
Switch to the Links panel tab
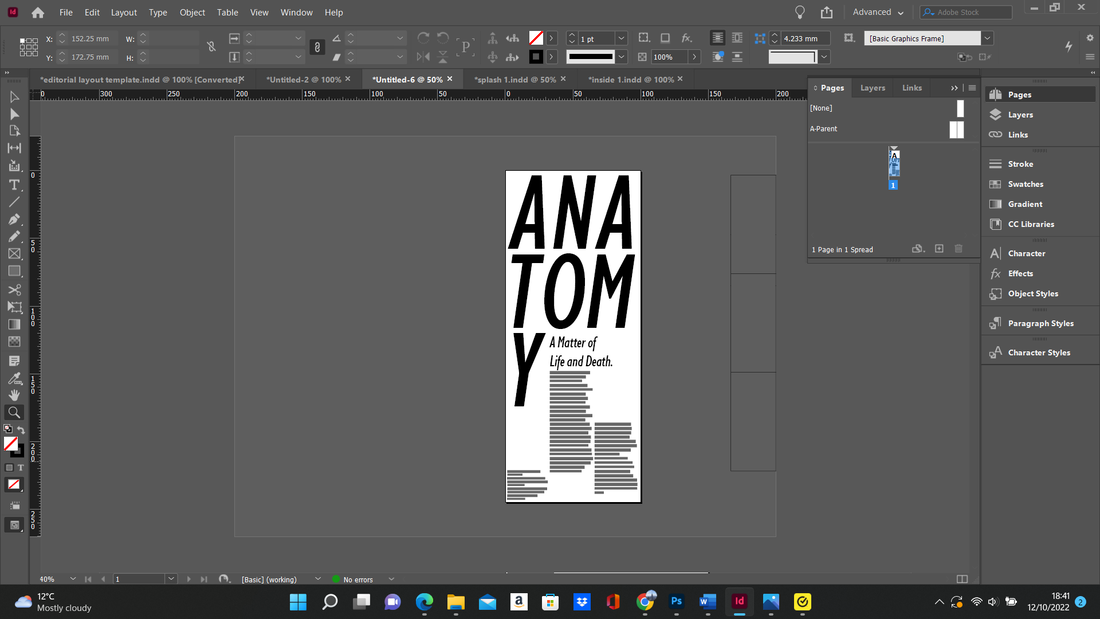click(x=912, y=88)
